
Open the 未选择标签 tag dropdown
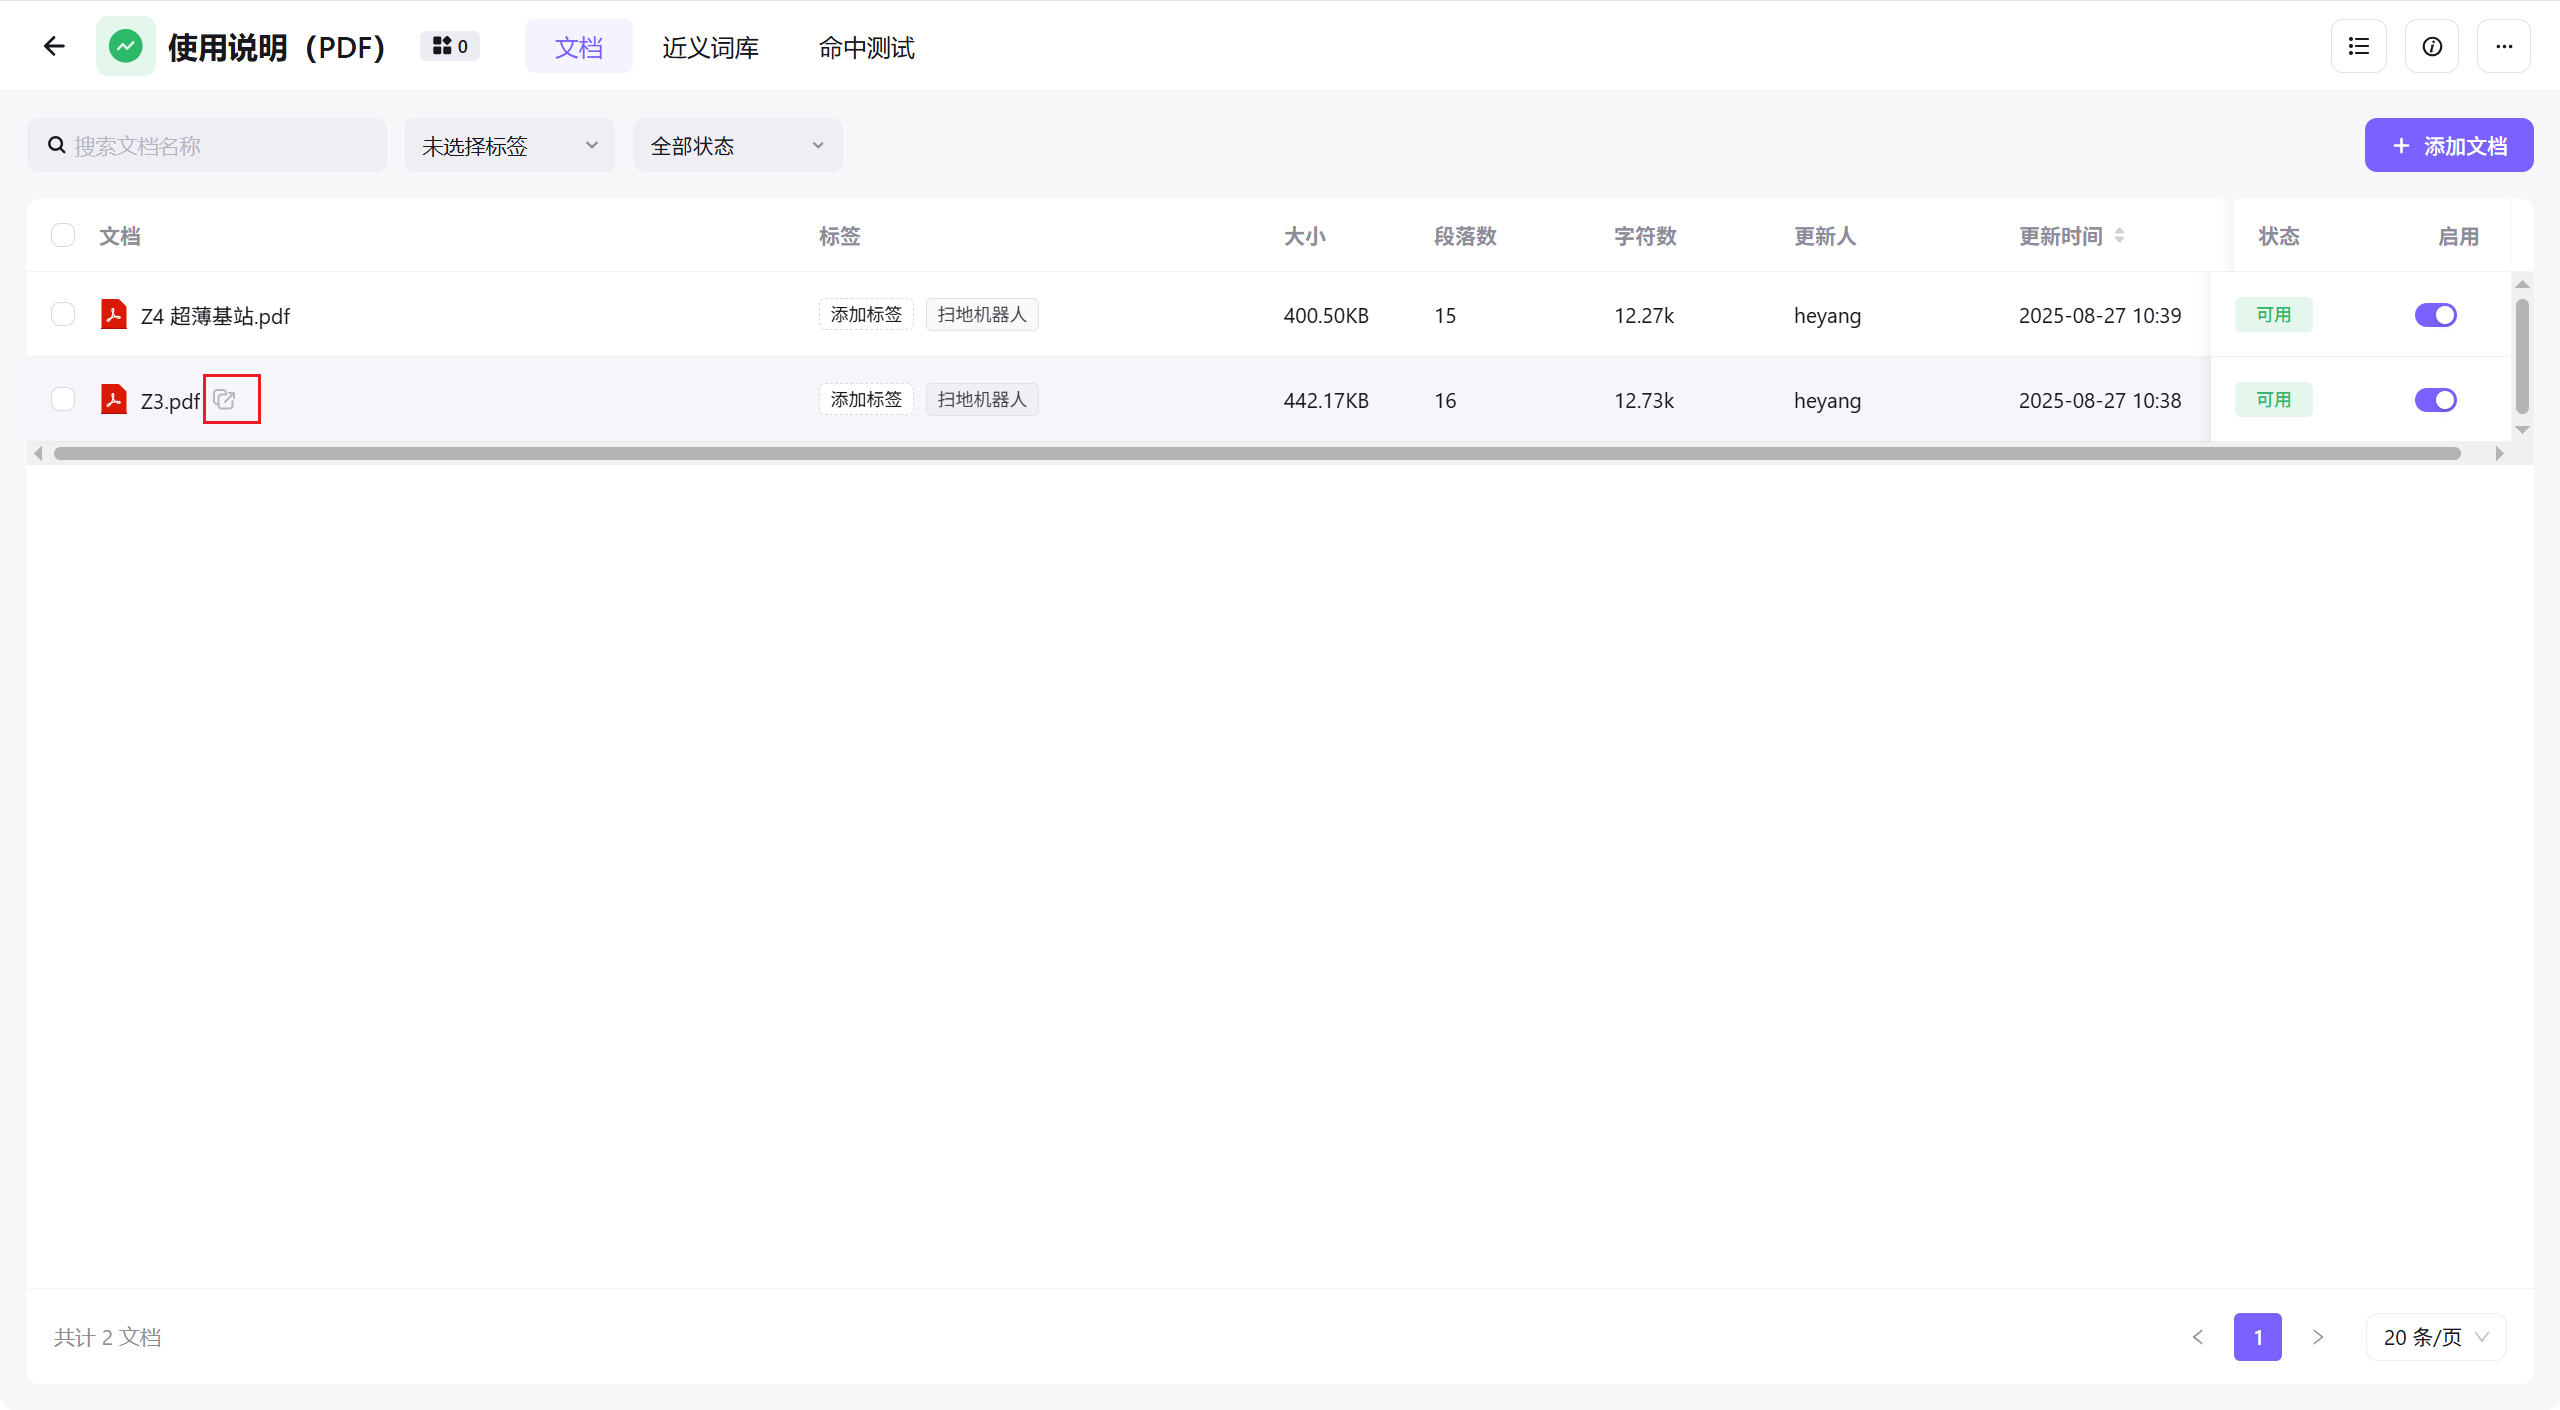click(x=509, y=146)
